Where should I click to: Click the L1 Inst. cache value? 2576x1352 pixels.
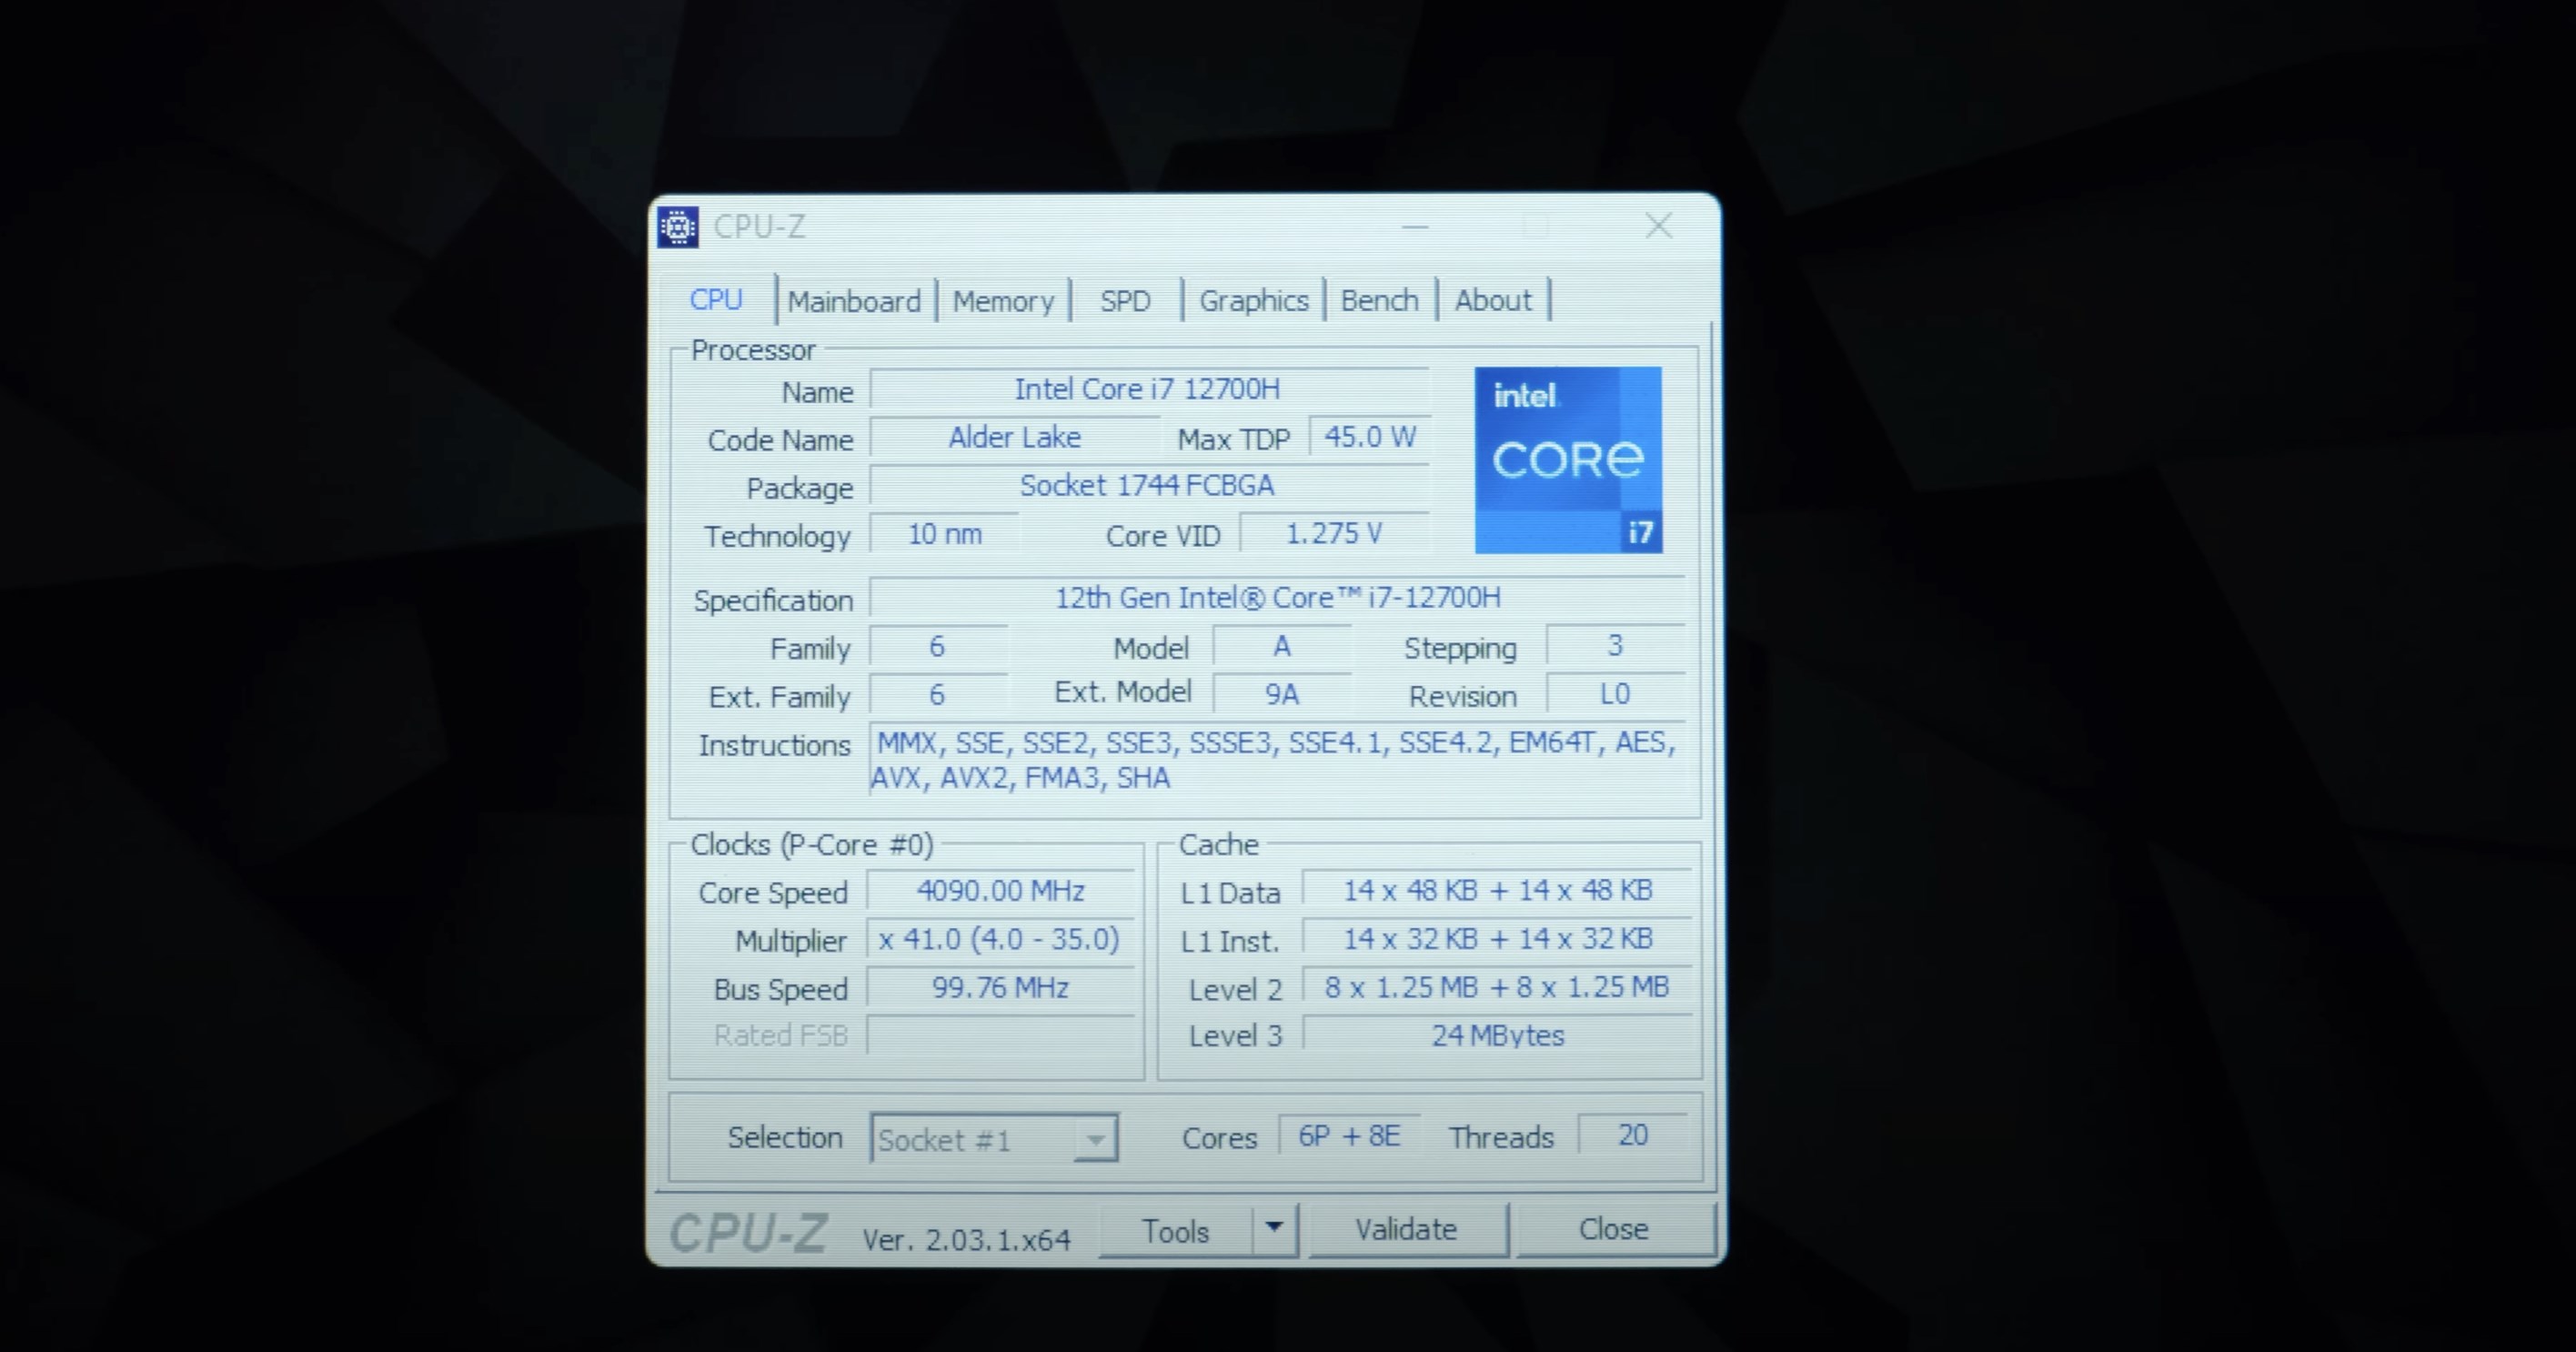click(1497, 939)
